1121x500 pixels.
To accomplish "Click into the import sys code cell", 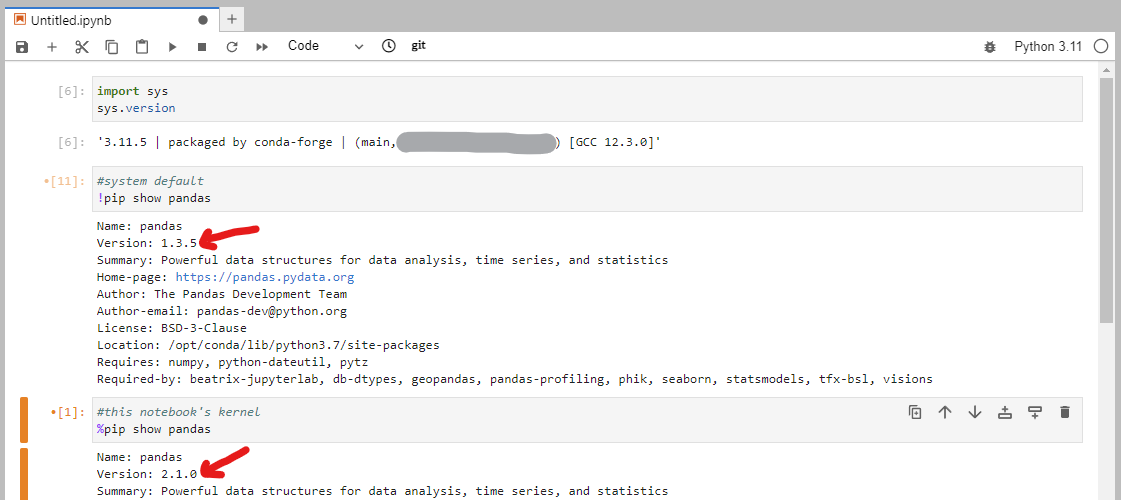I will tap(586, 99).
